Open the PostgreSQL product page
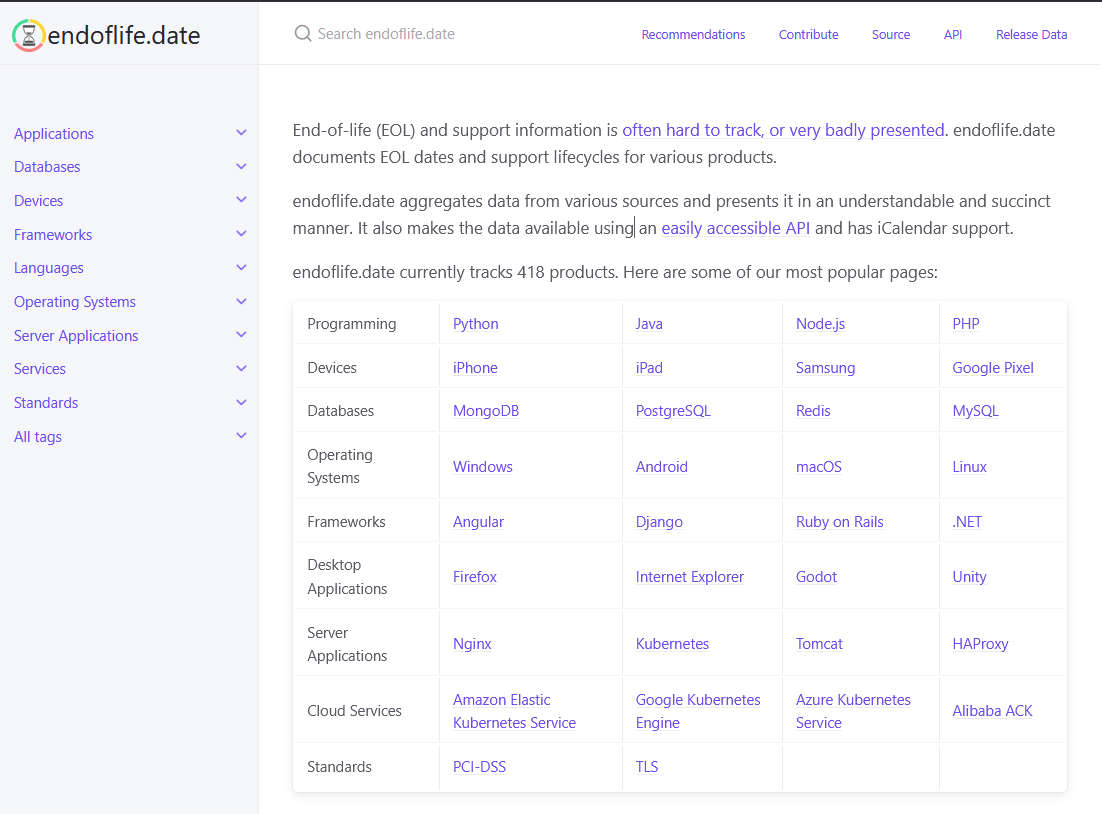 (673, 411)
